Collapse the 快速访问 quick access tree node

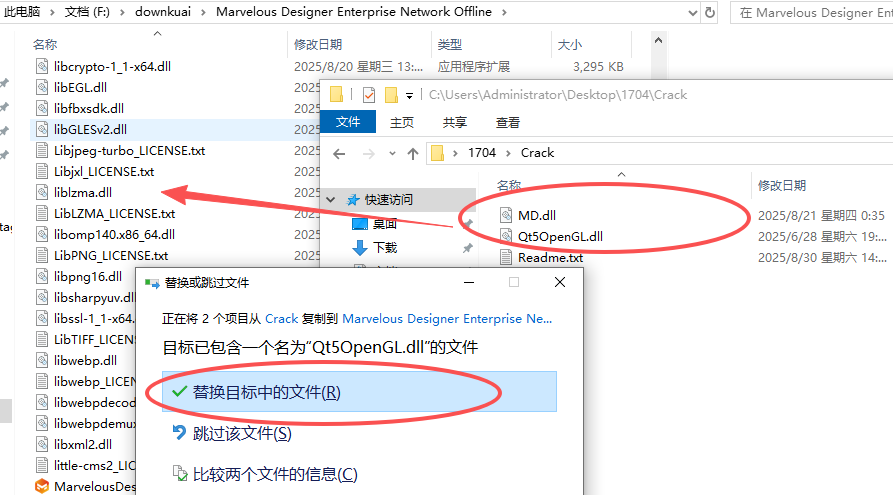[331, 200]
